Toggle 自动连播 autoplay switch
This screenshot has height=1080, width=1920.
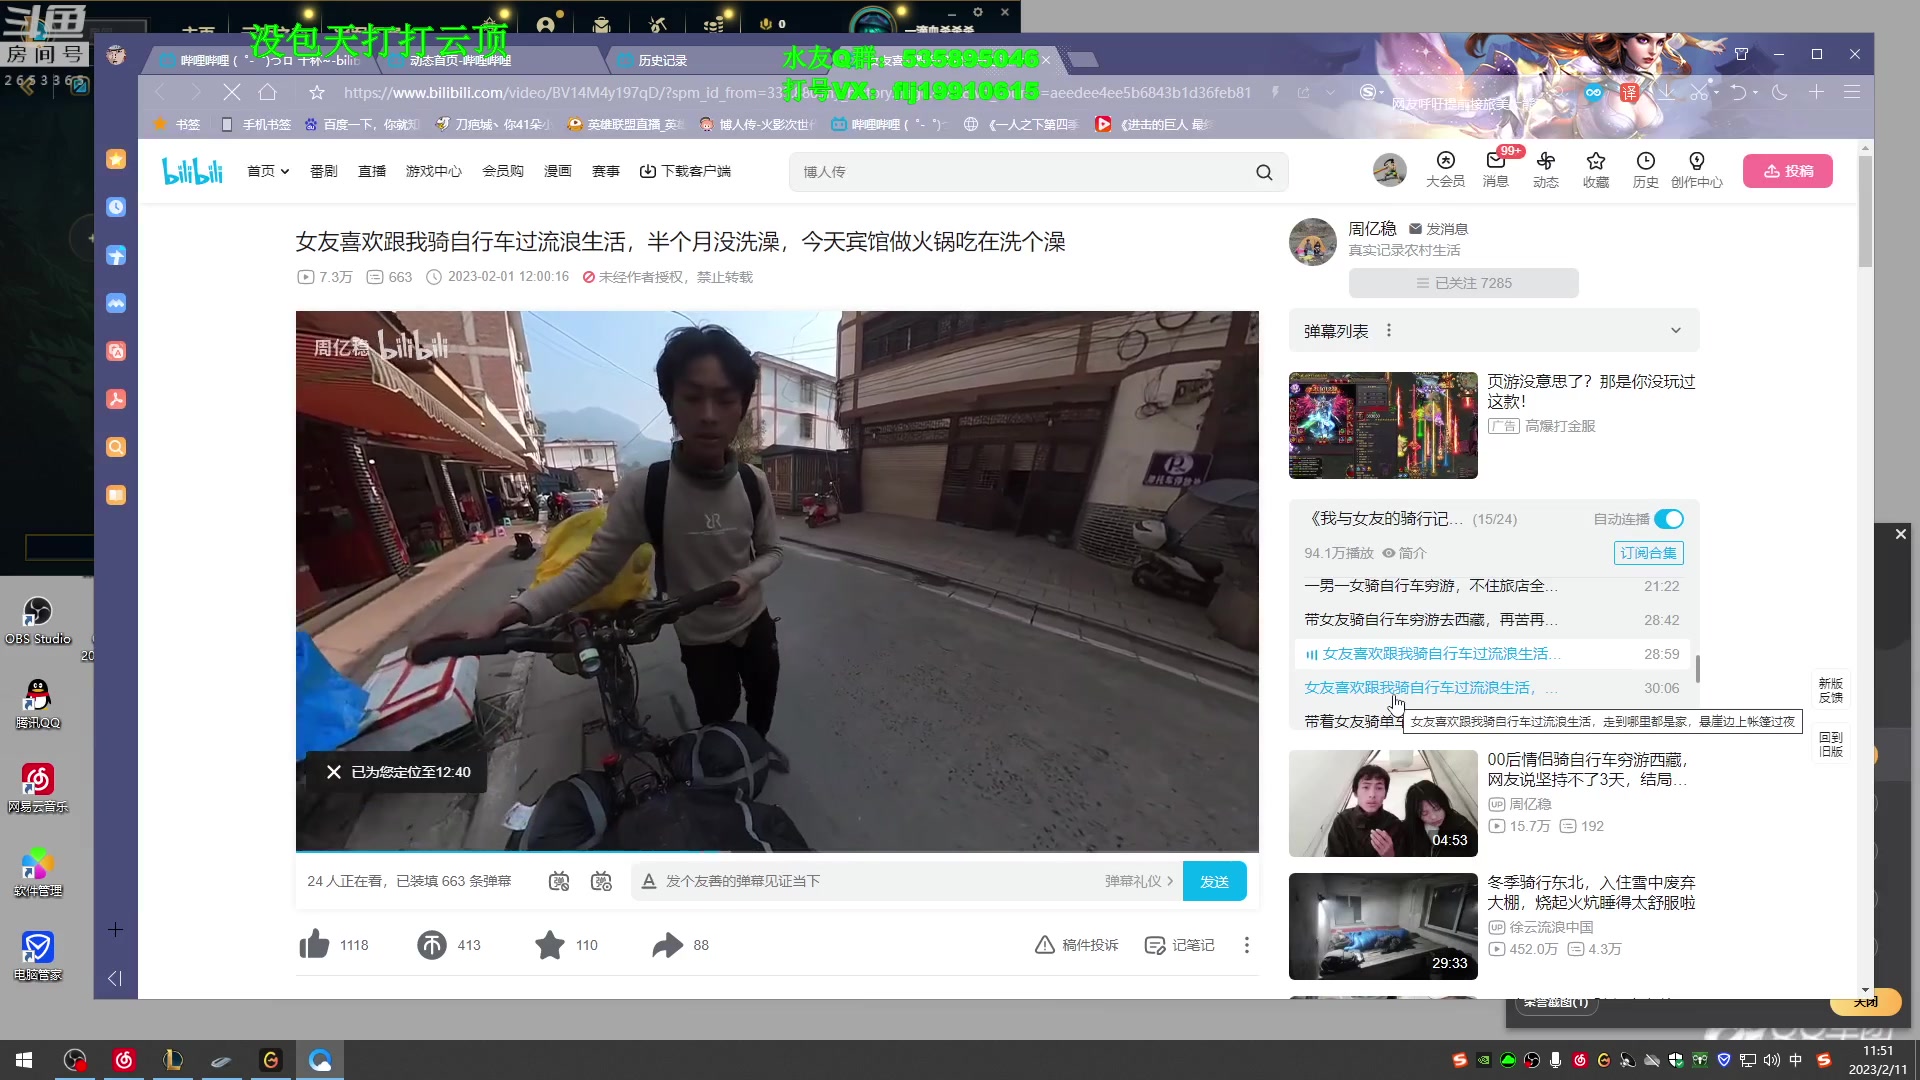pos(1669,519)
